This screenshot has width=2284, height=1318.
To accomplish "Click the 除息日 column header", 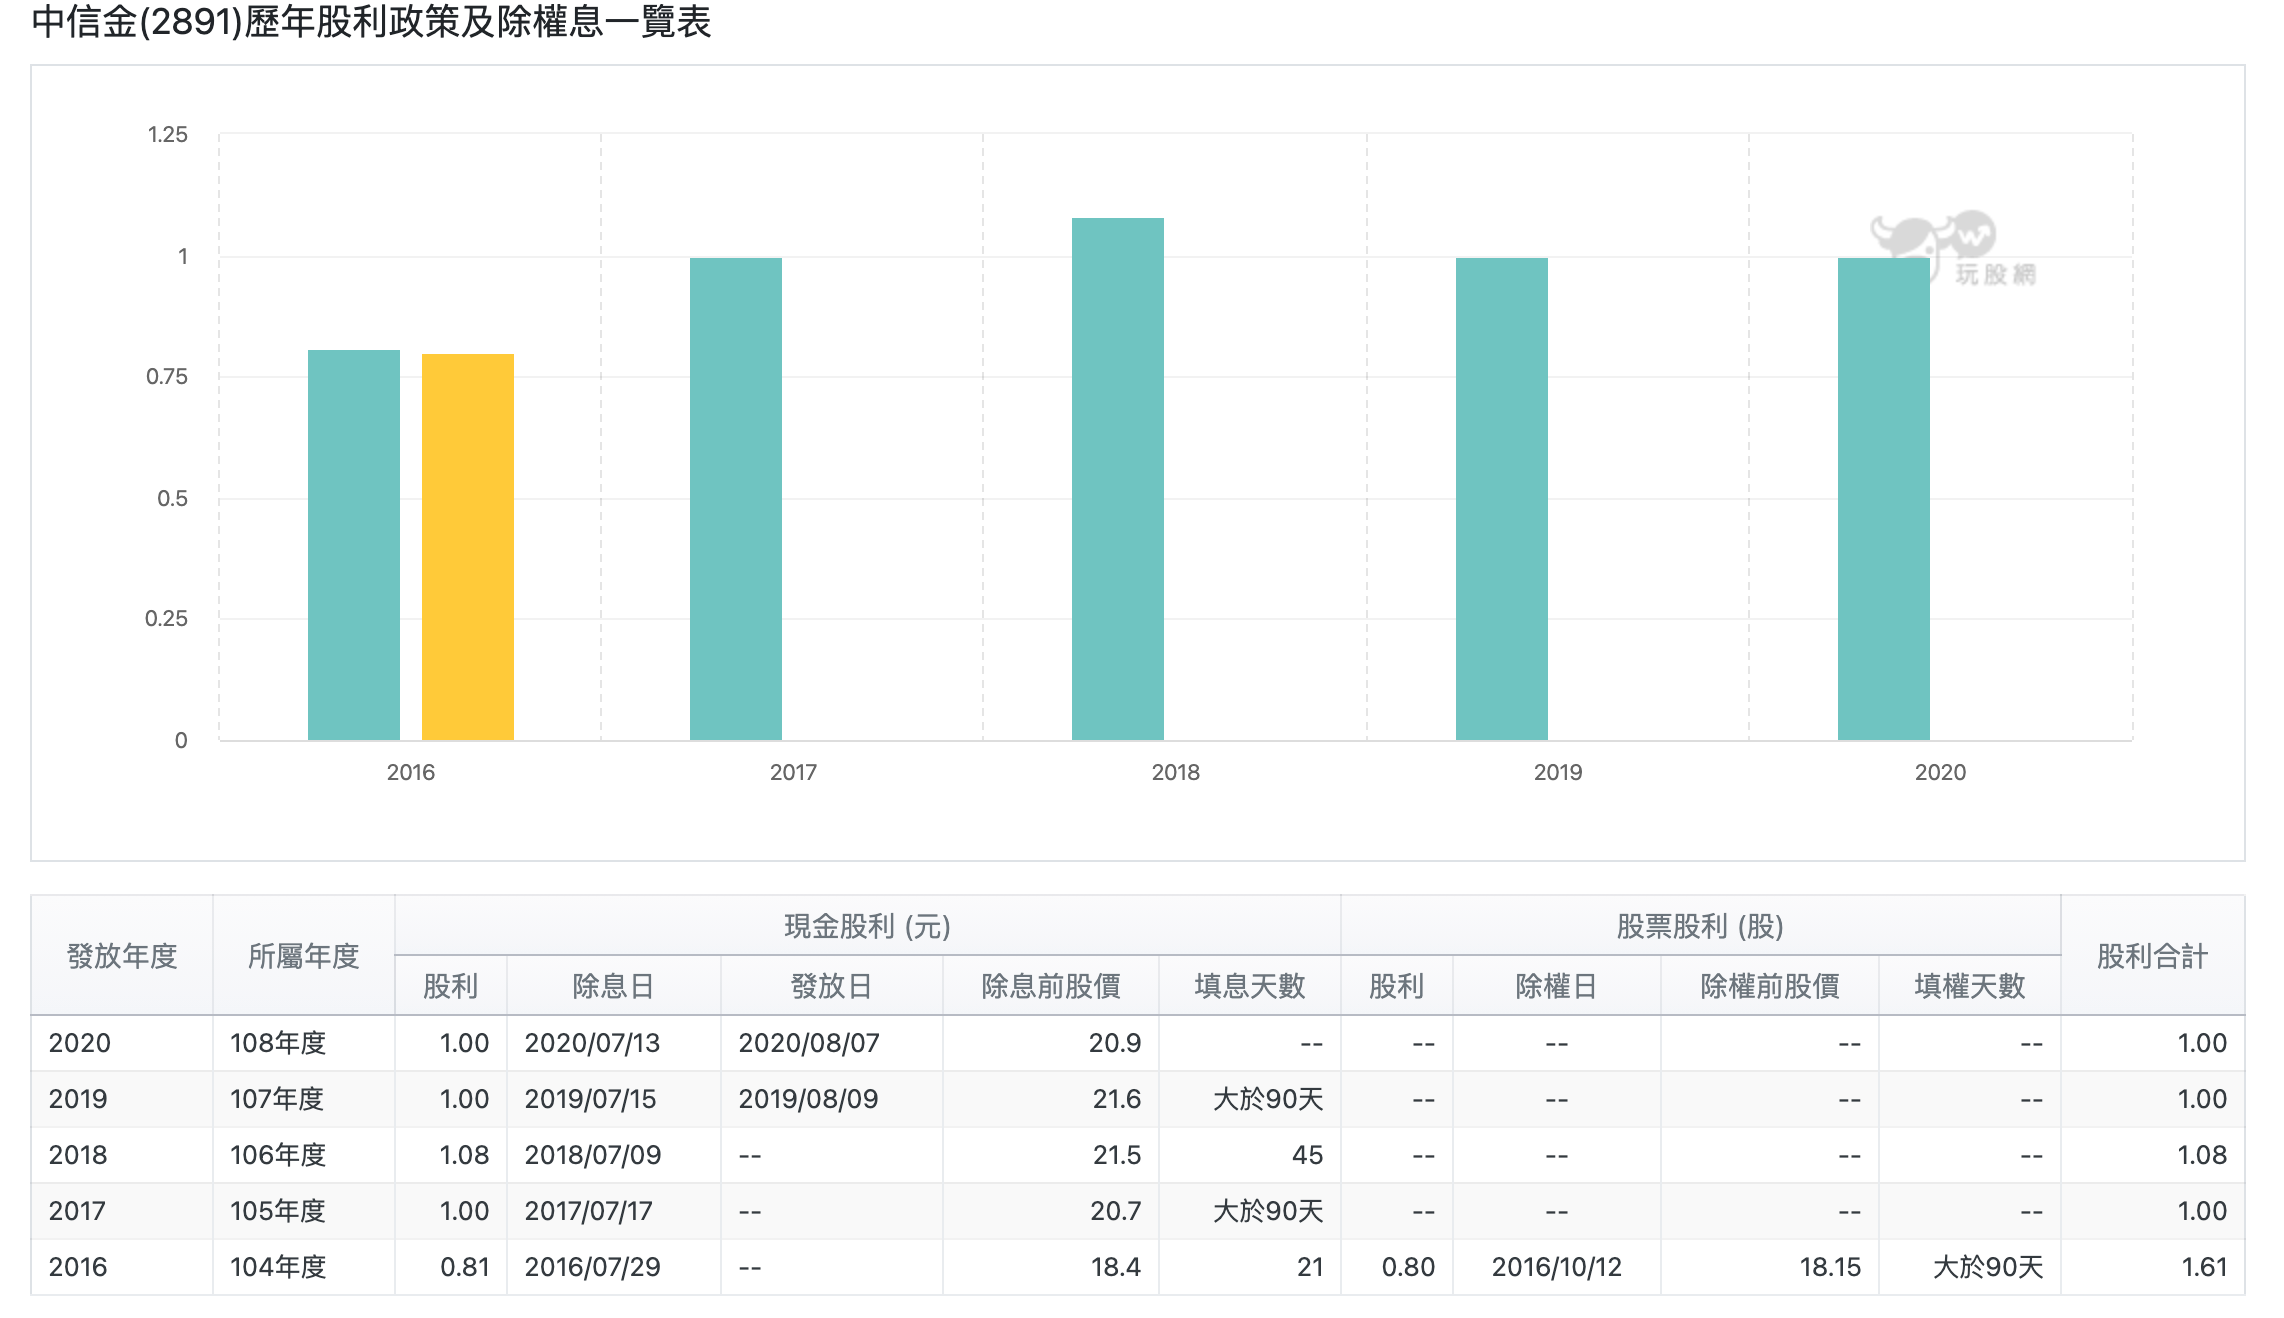I will [613, 986].
